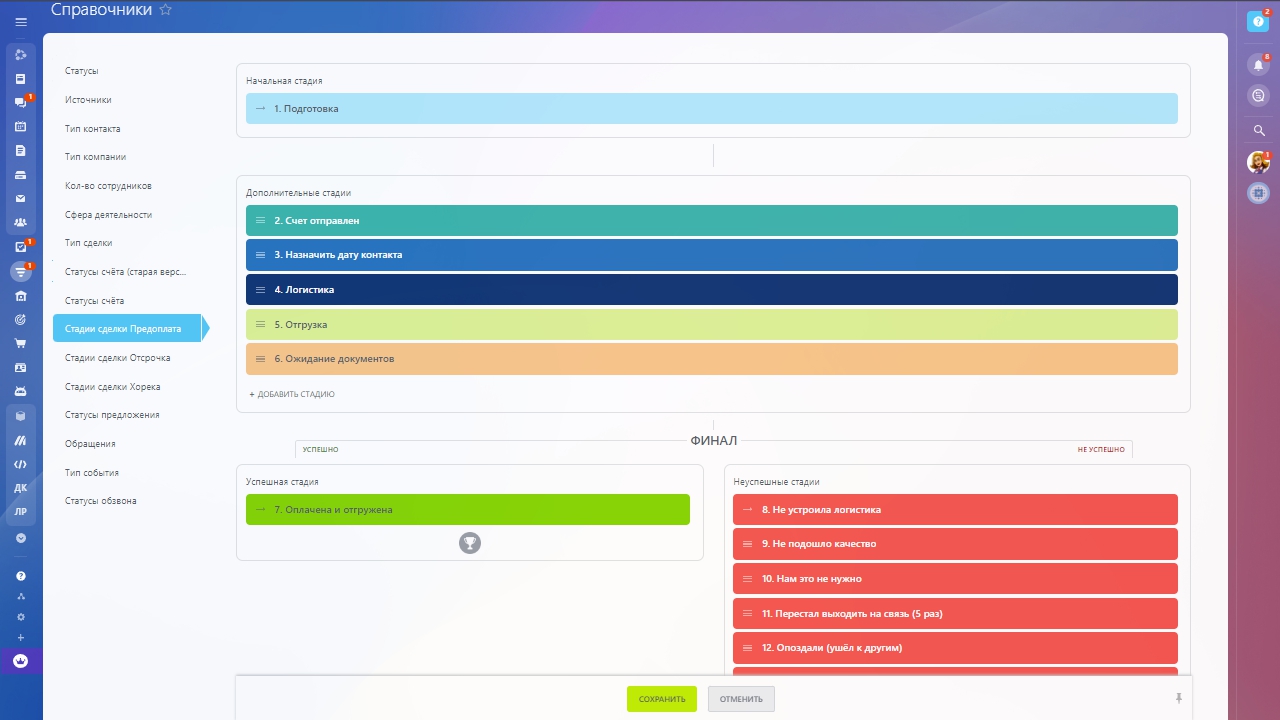This screenshot has height=720, width=1280.
Task: Open the search magnifier in right panel
Action: pos(1259,131)
